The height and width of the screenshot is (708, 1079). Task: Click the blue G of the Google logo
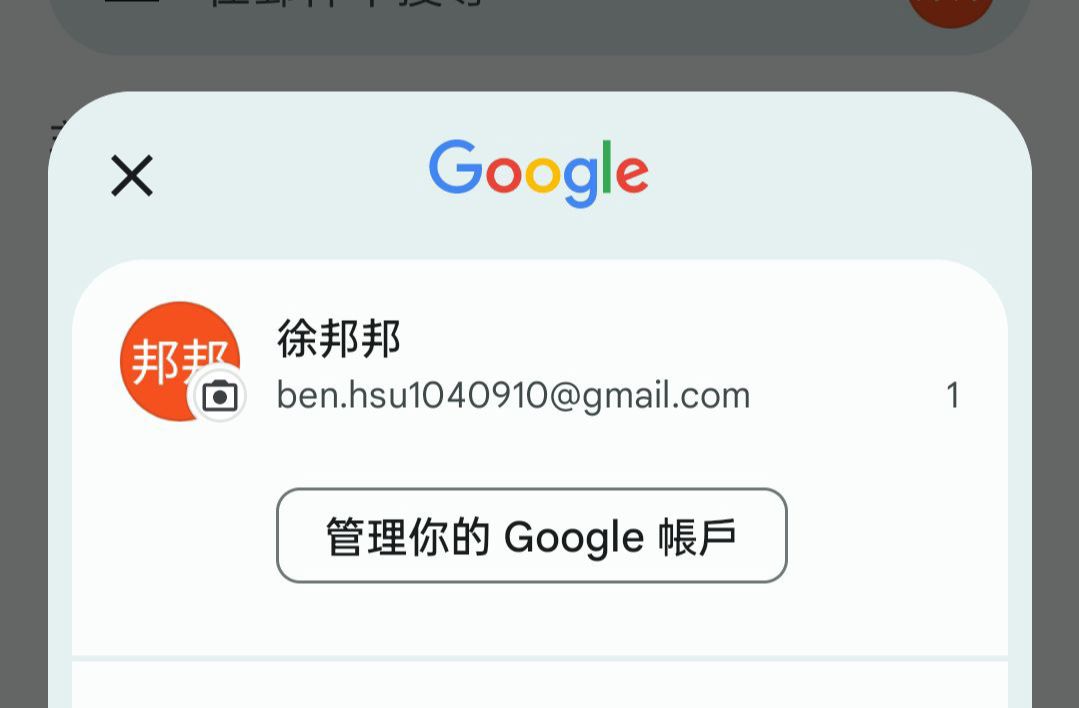[x=455, y=166]
